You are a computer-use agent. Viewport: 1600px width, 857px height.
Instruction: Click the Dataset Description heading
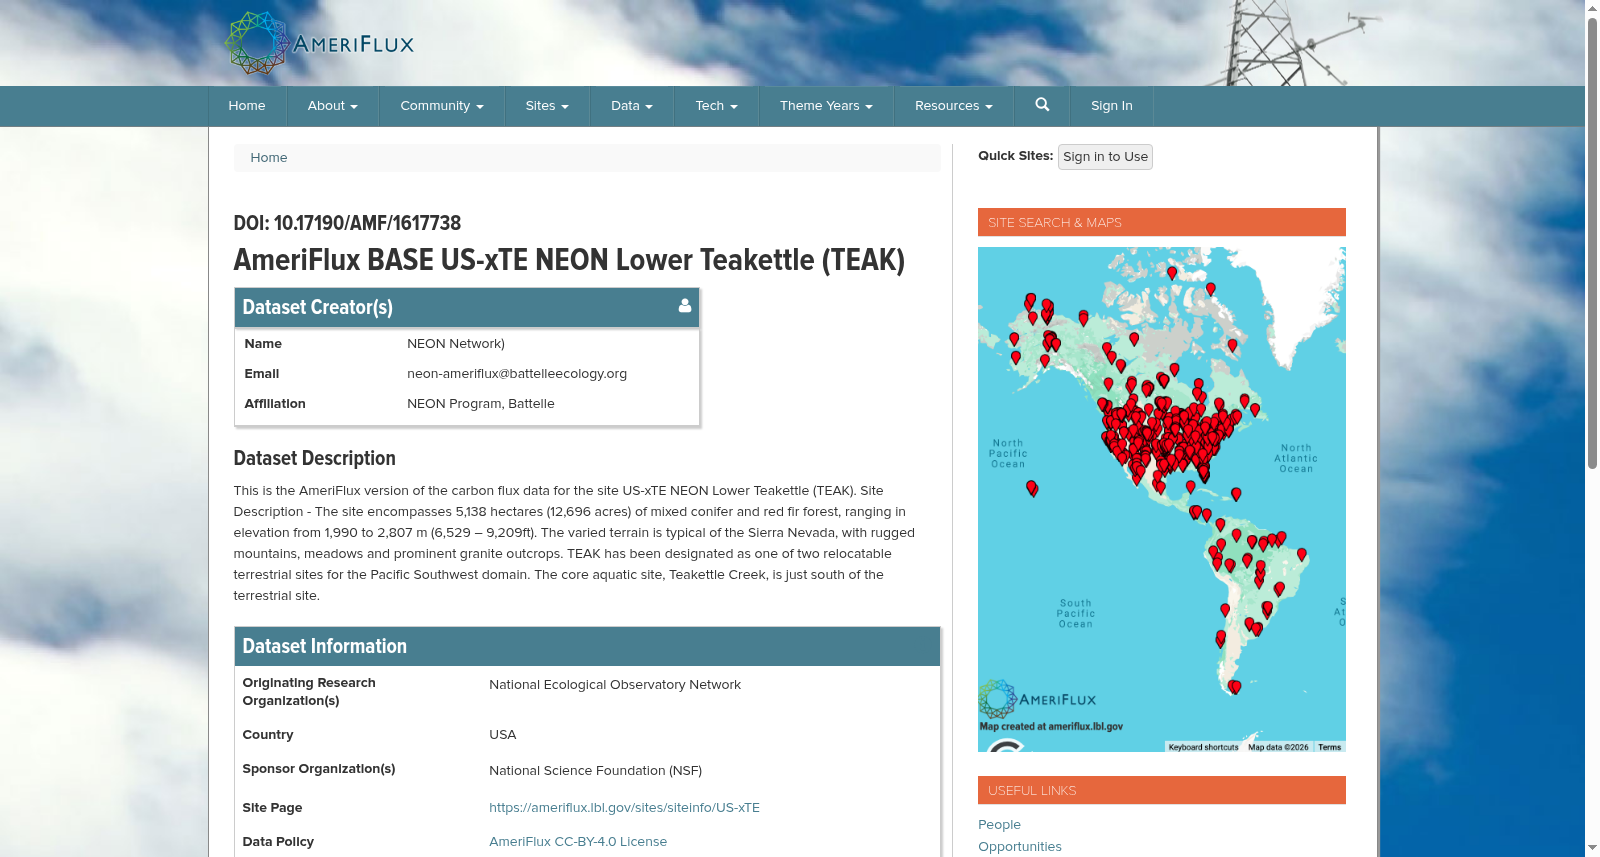coord(314,458)
